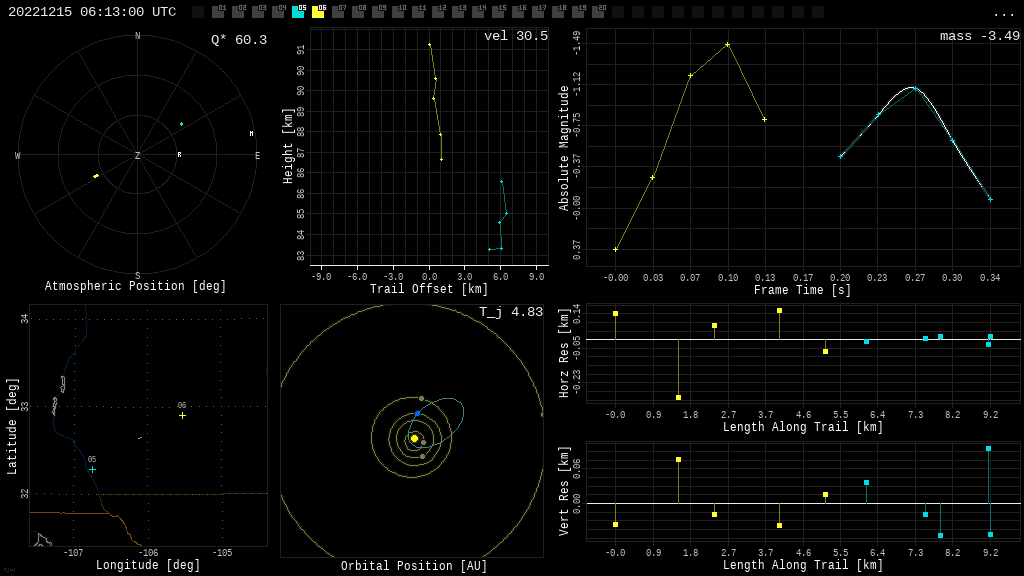Toggle the yellow station 06 indicator
The image size is (1024, 576).
pos(318,12)
